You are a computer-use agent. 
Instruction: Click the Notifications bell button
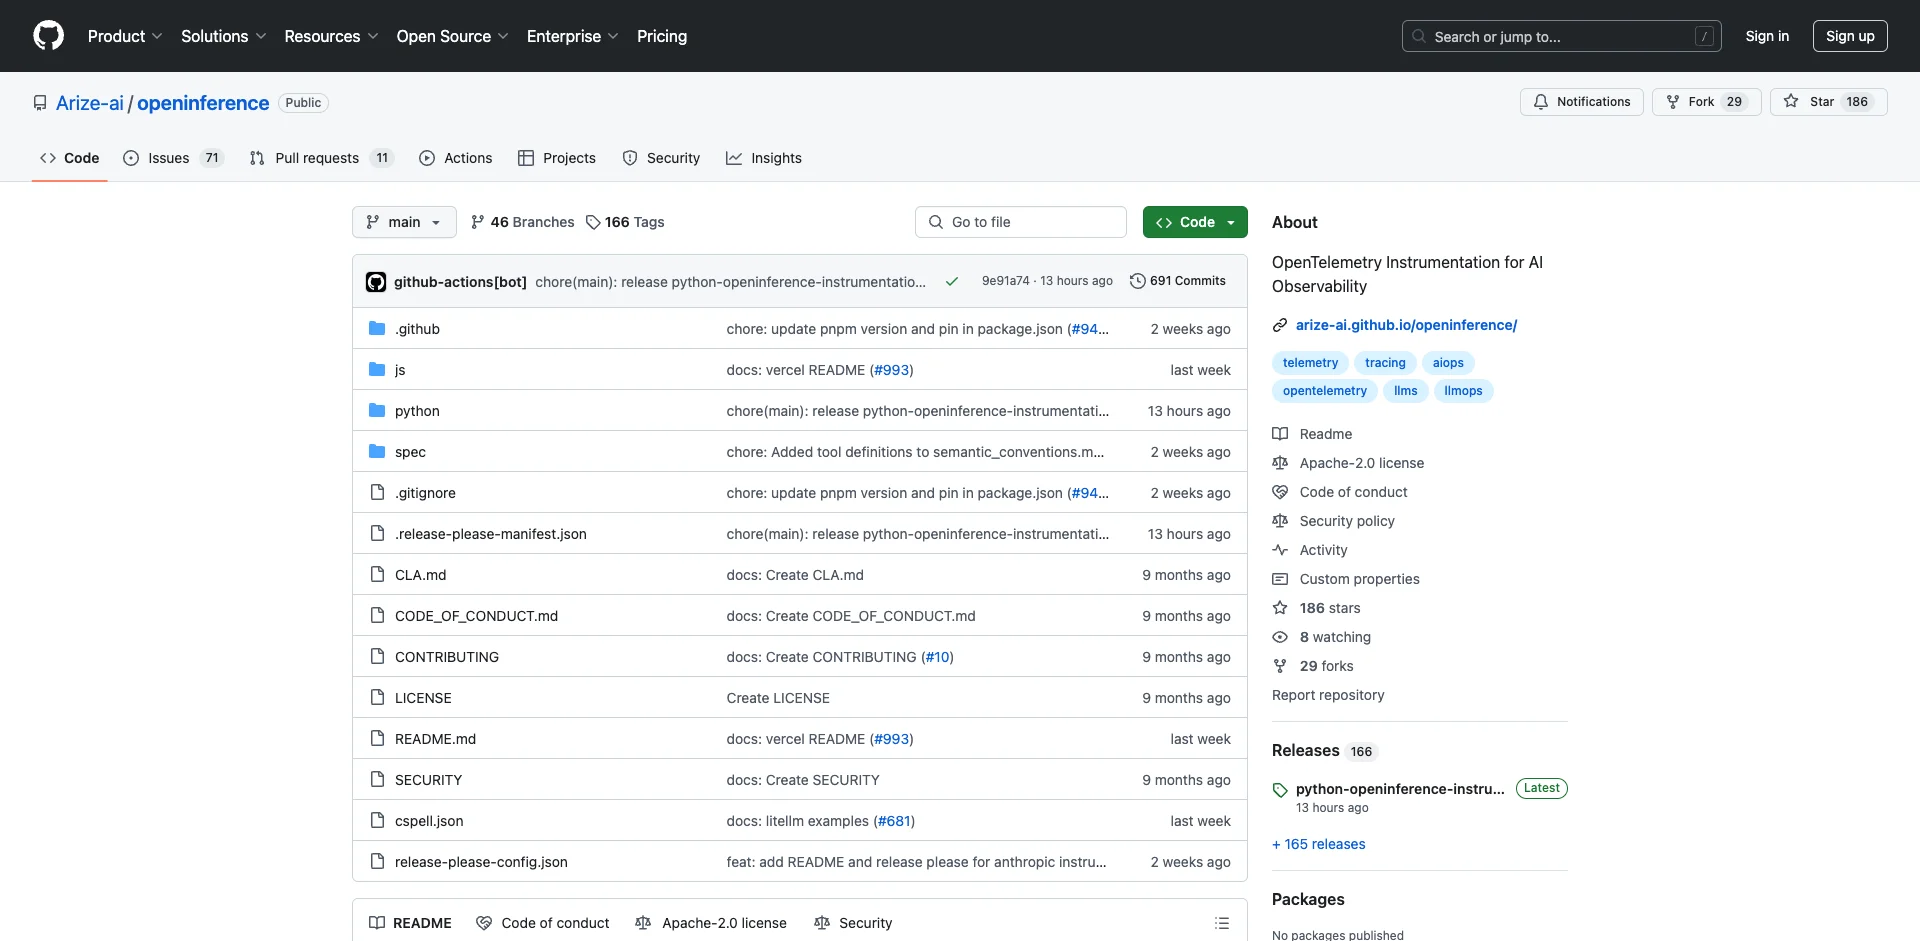(1581, 102)
